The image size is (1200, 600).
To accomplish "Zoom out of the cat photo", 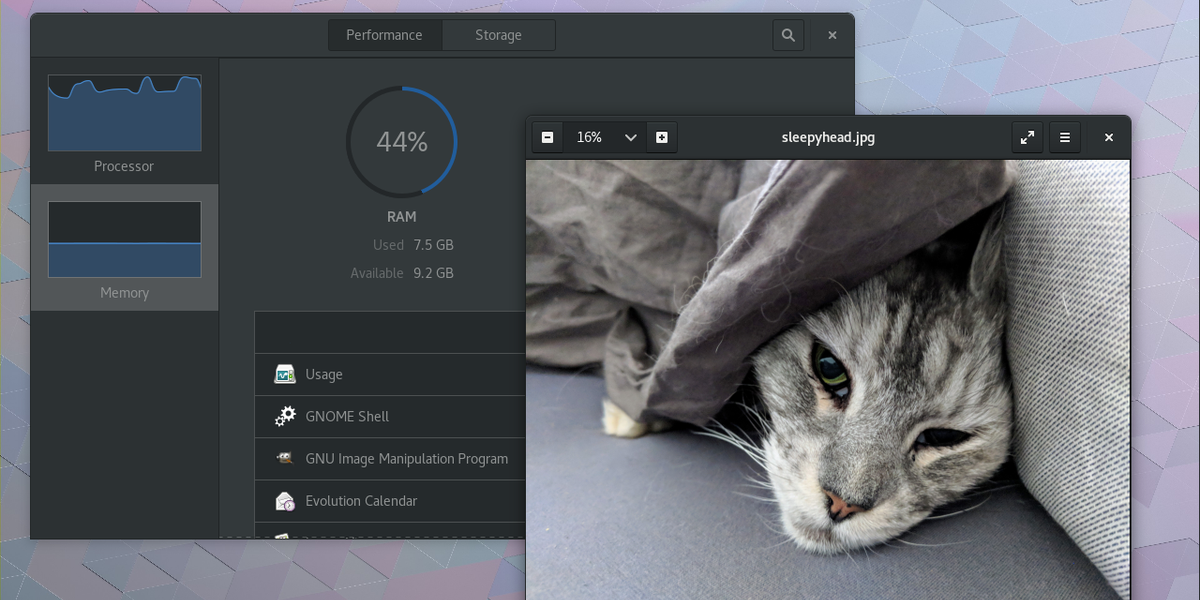I will click(547, 137).
